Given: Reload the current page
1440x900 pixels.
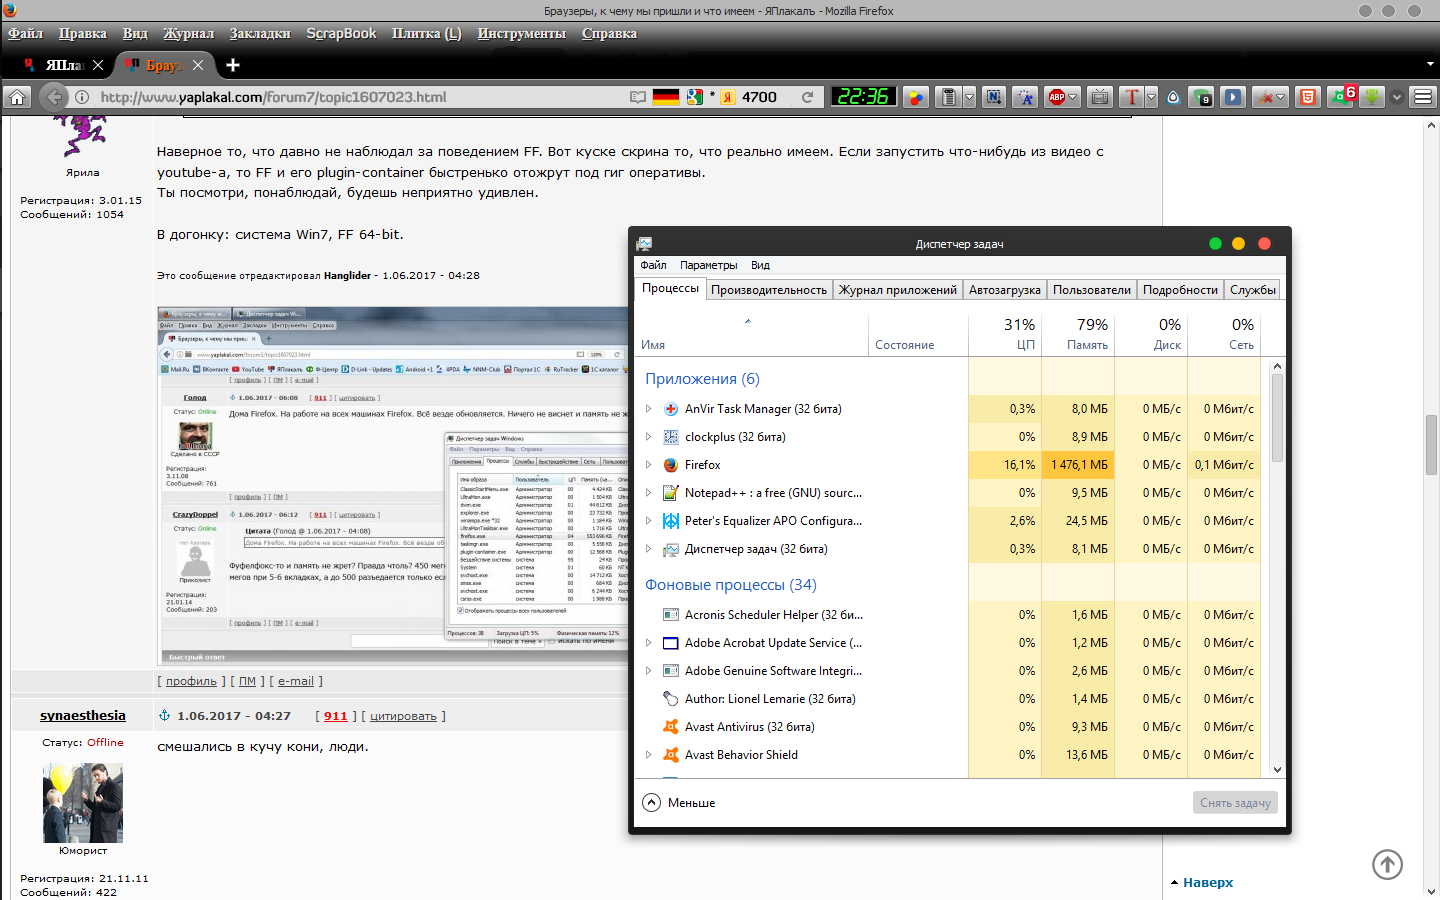Looking at the screenshot, I should point(807,97).
